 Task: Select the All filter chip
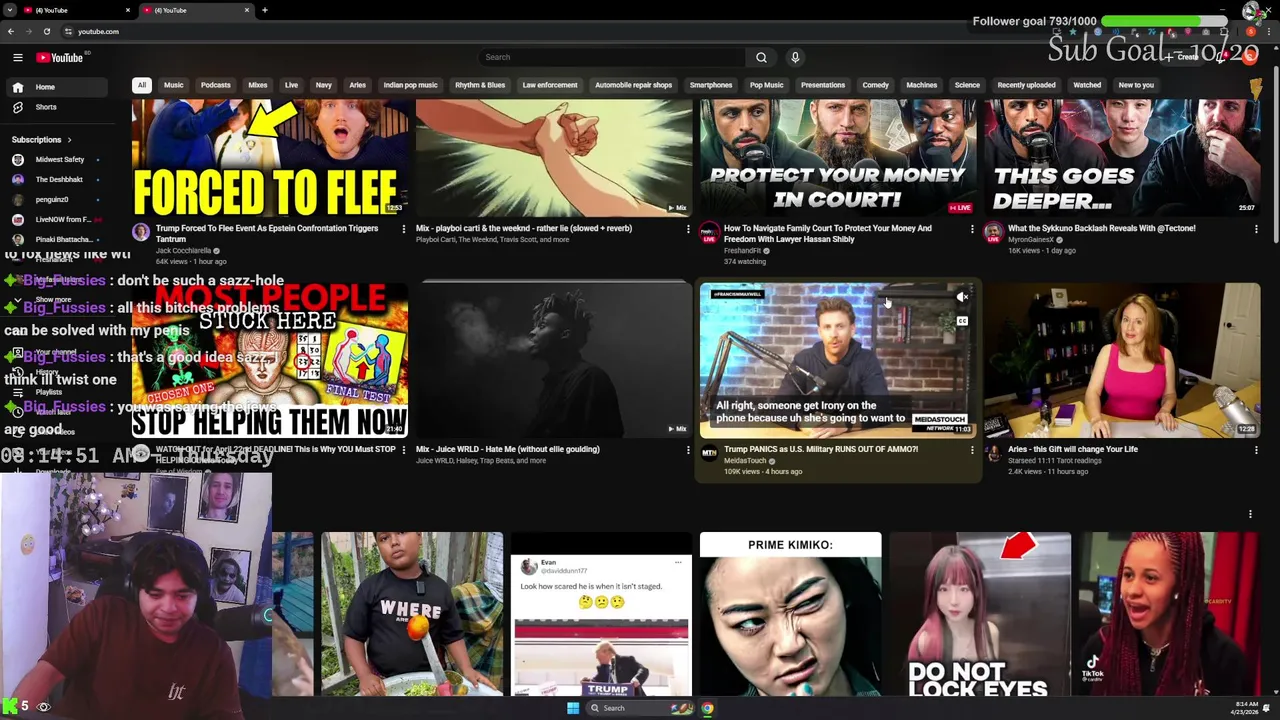[142, 85]
